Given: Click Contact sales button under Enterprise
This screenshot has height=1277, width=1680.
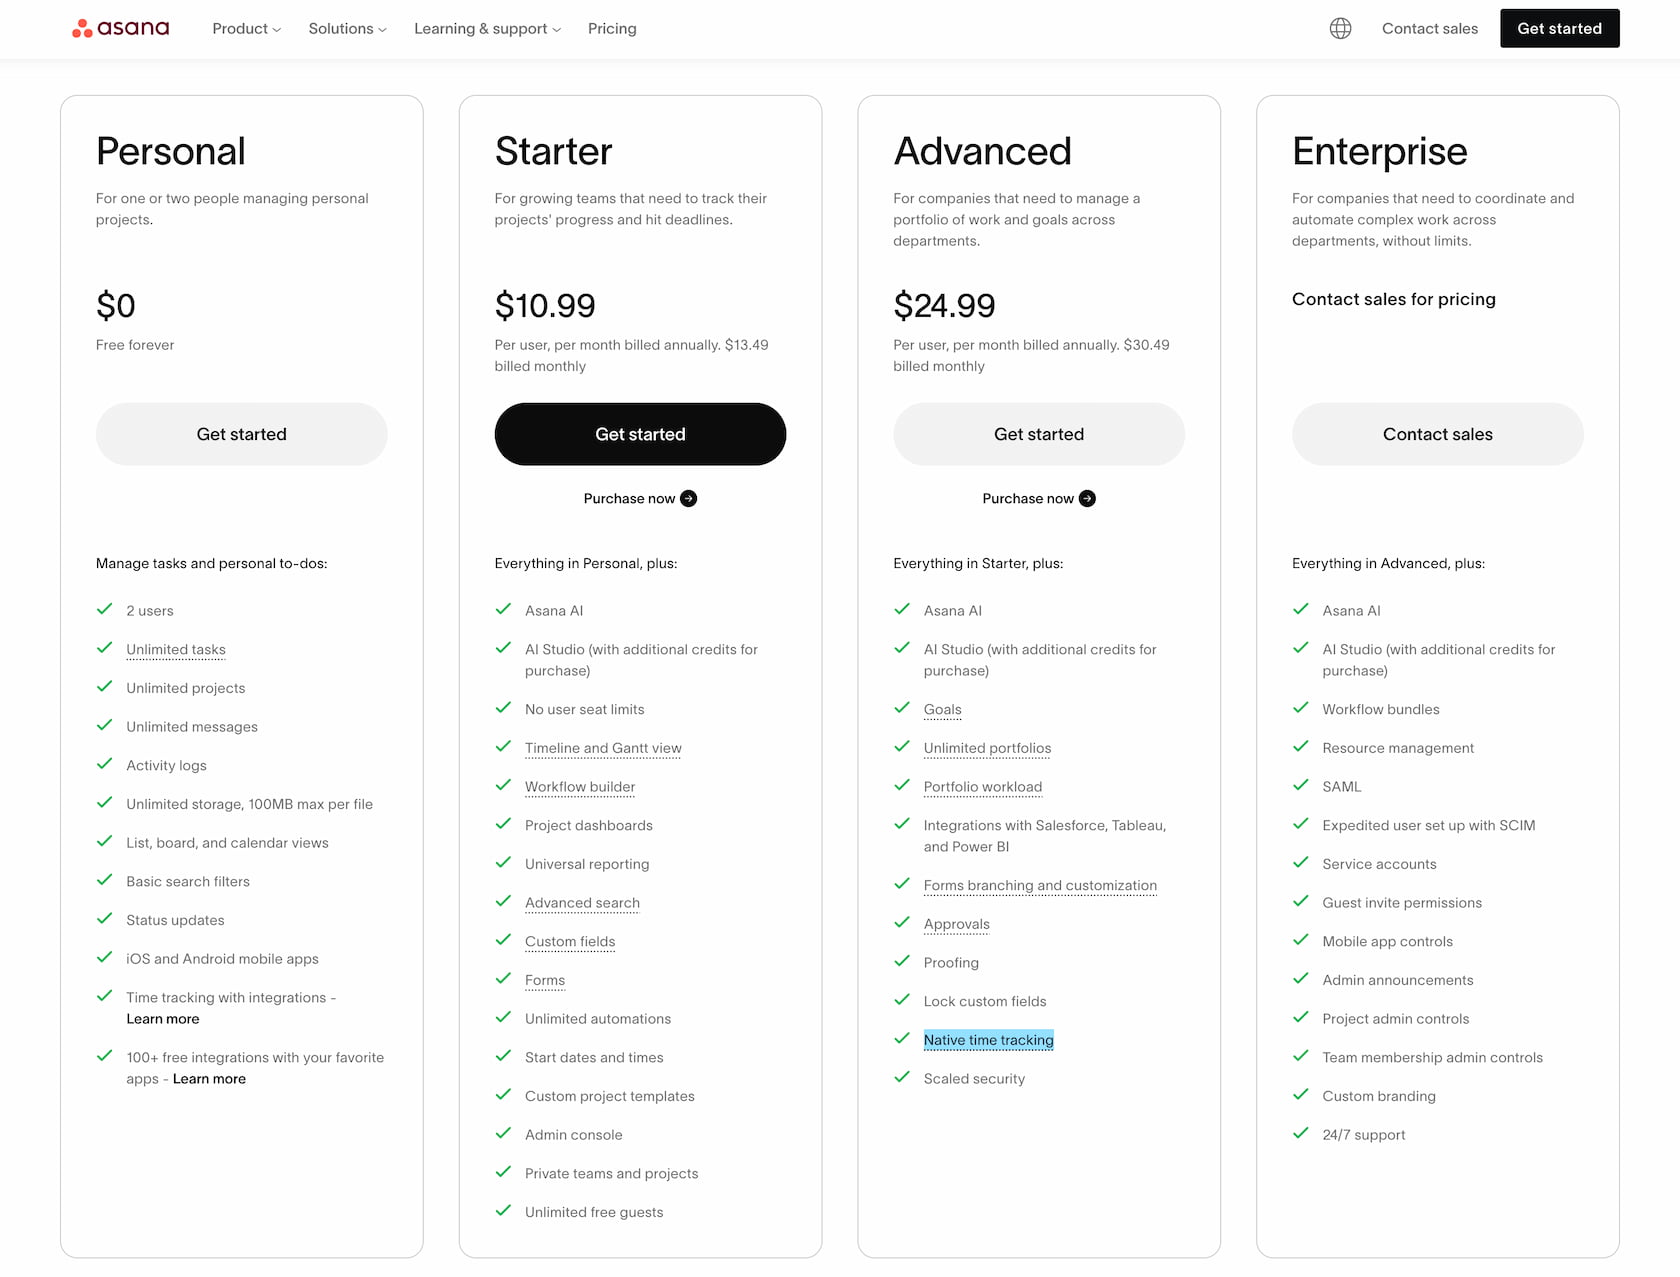Looking at the screenshot, I should click(1437, 434).
